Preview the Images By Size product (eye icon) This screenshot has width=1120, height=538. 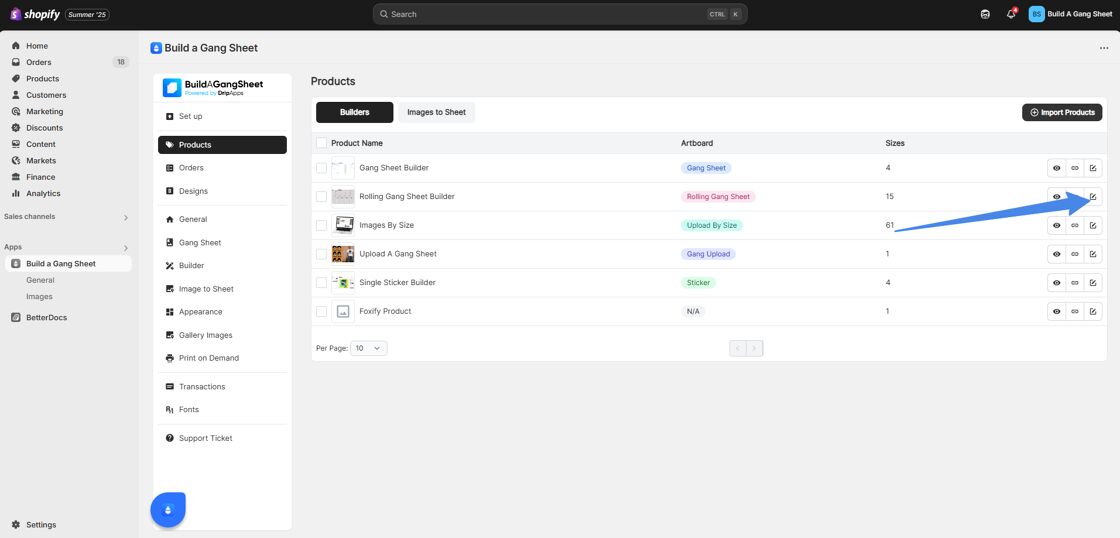(x=1056, y=225)
